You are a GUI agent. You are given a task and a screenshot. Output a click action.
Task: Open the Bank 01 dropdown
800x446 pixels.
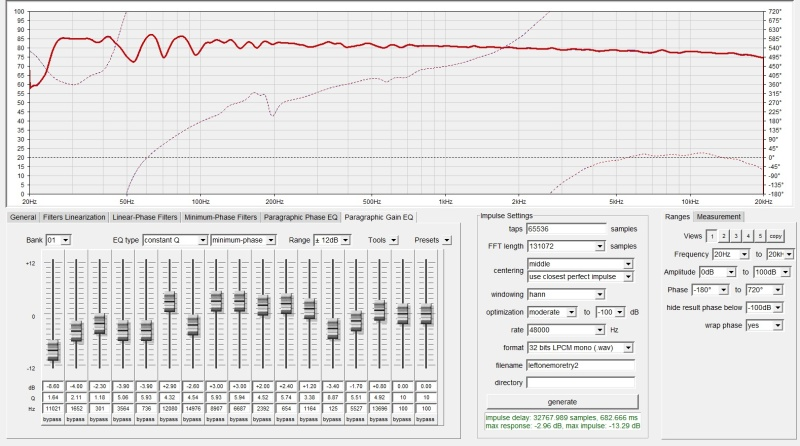(67, 240)
